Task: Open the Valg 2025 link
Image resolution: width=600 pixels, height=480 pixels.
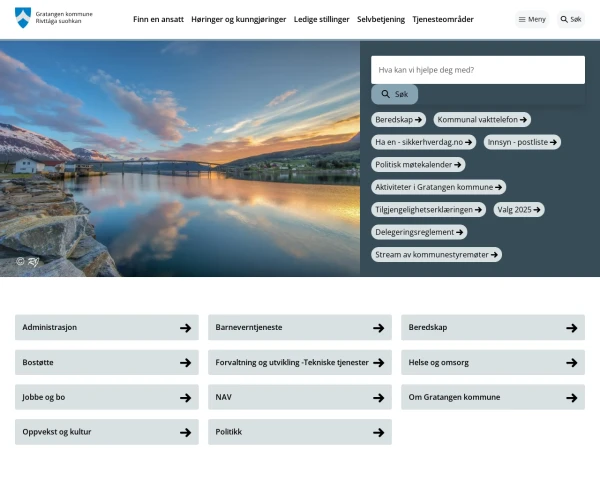Action: 519,209
